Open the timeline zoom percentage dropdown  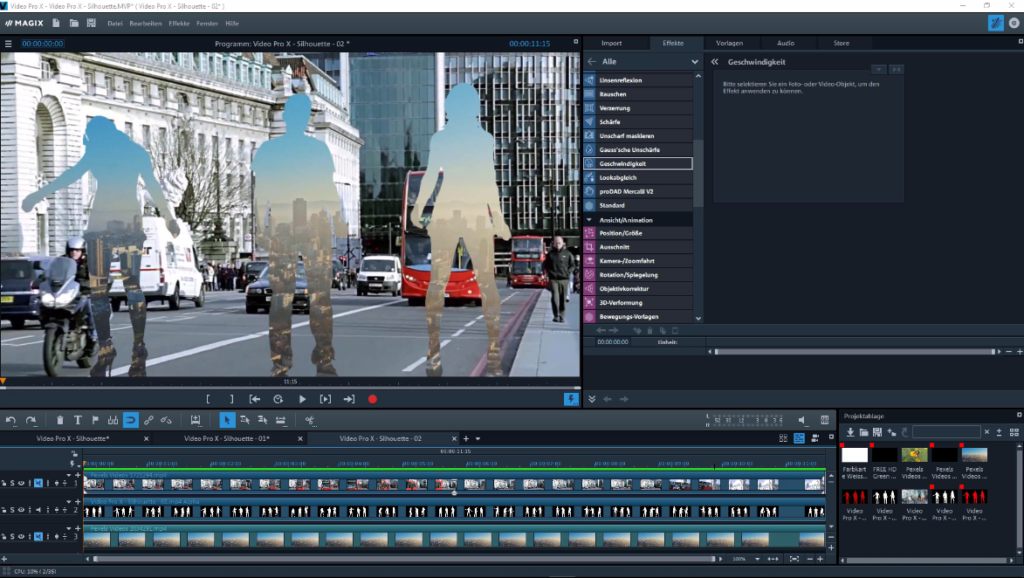click(757, 559)
